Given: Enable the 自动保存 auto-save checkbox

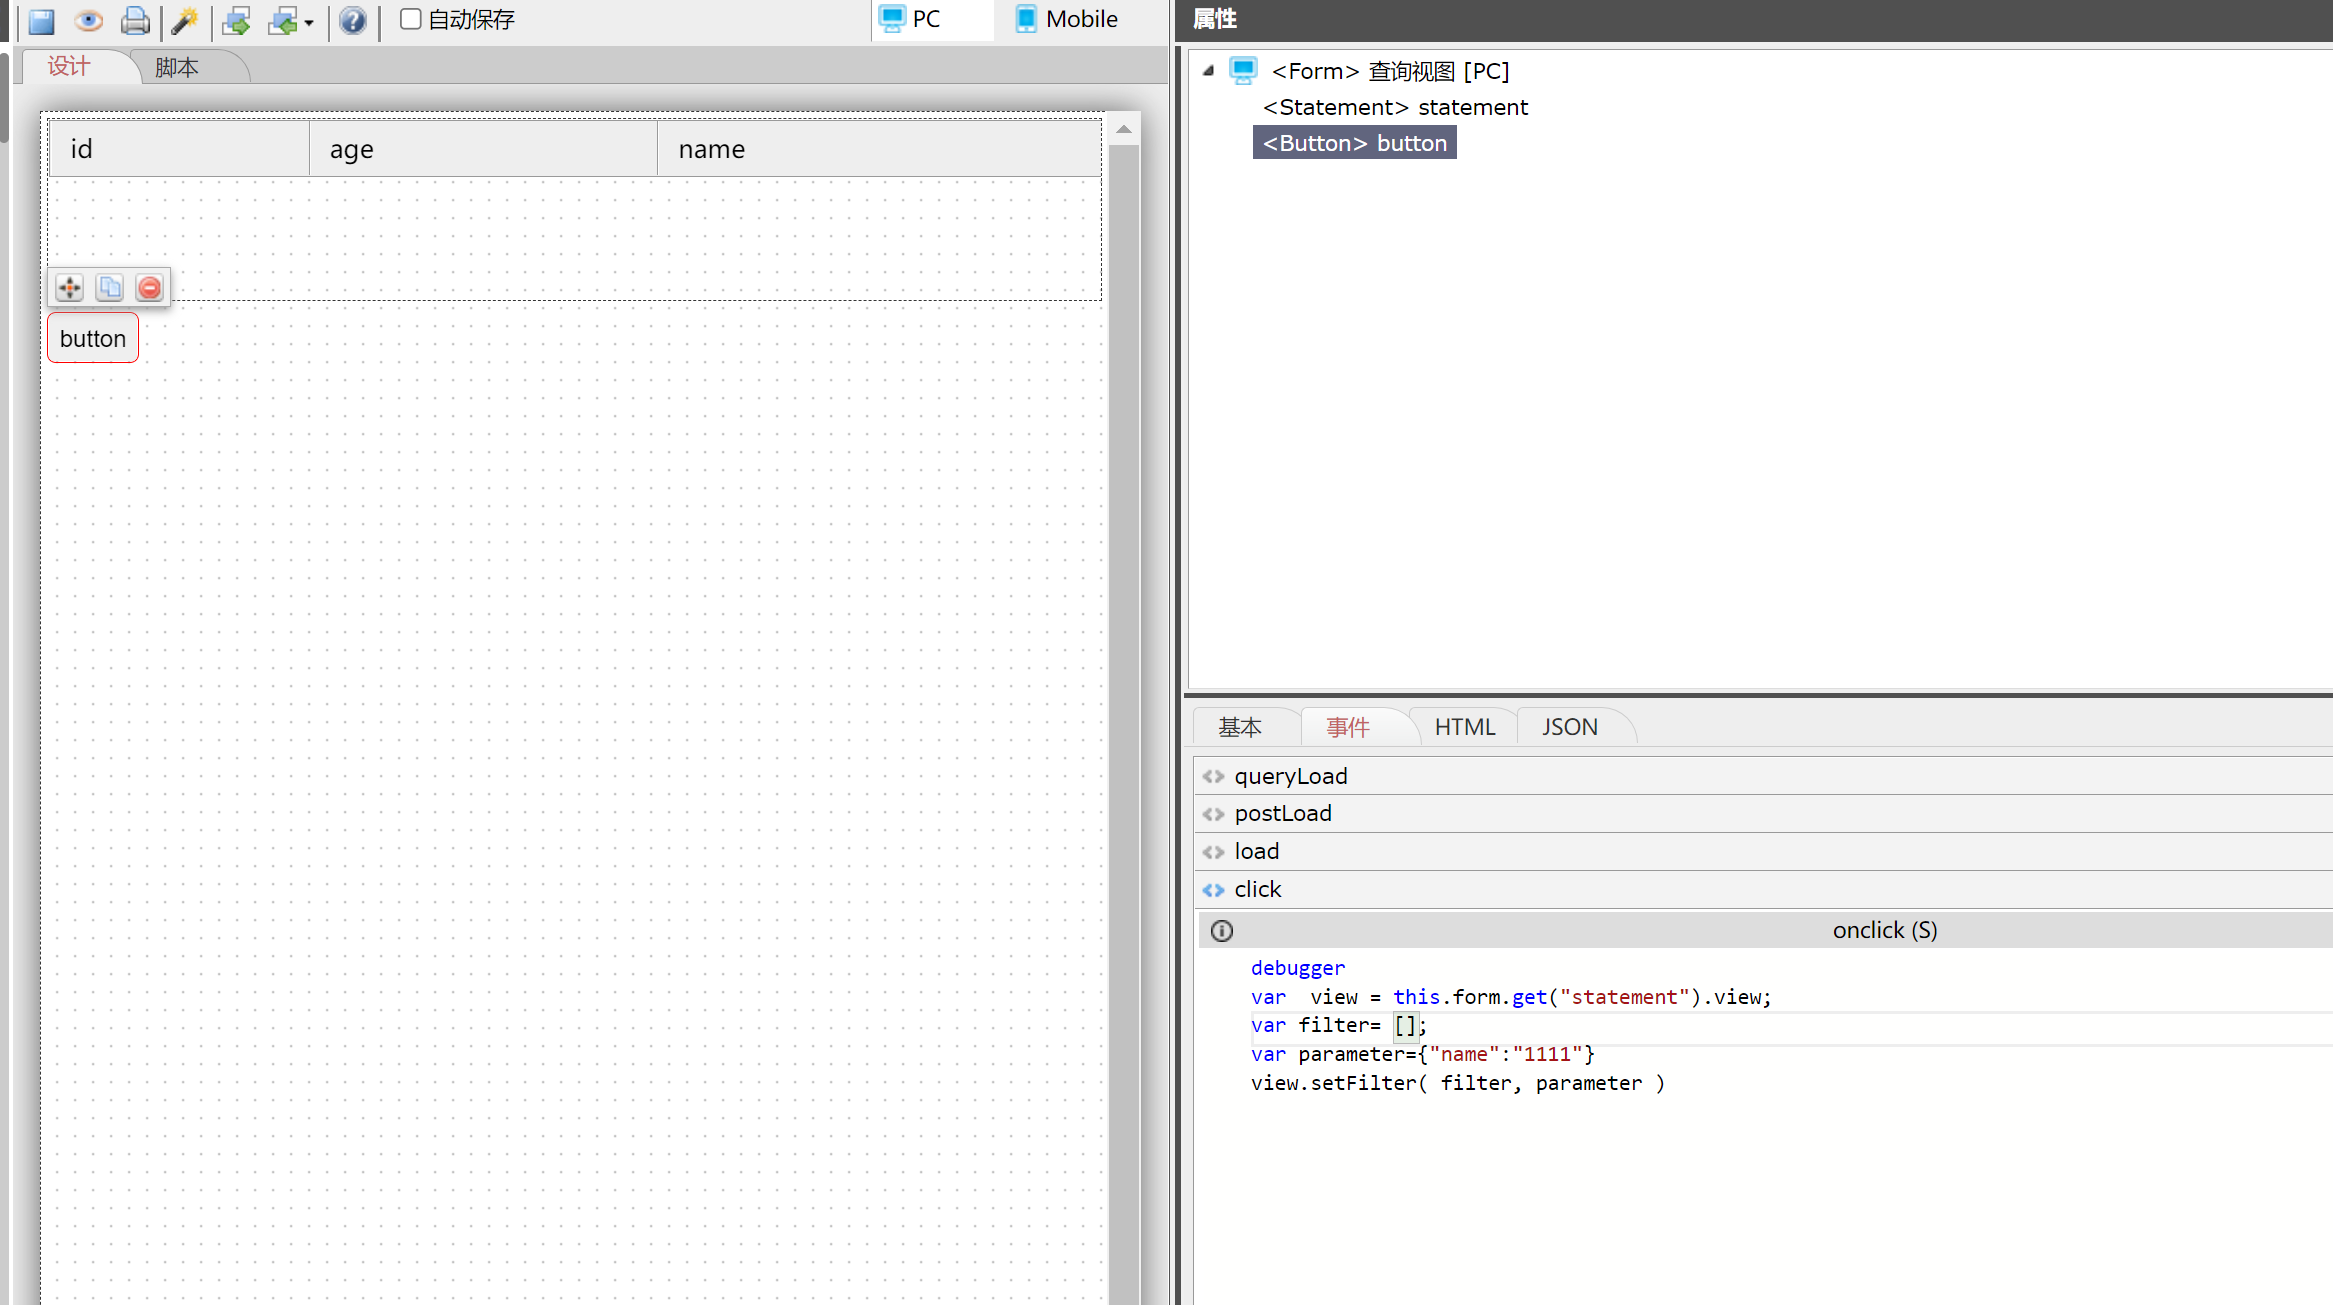Looking at the screenshot, I should pos(410,19).
